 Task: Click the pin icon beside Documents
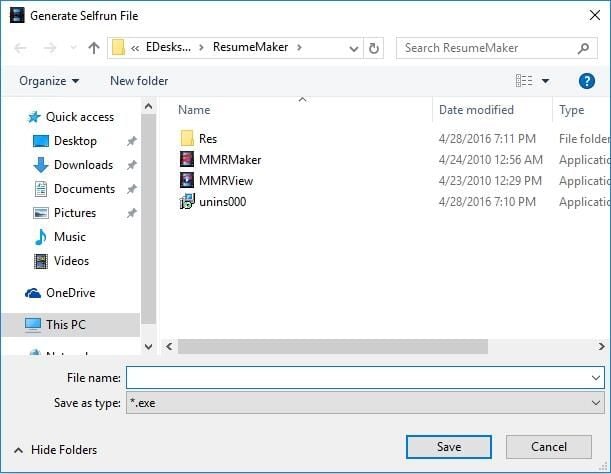(x=132, y=189)
